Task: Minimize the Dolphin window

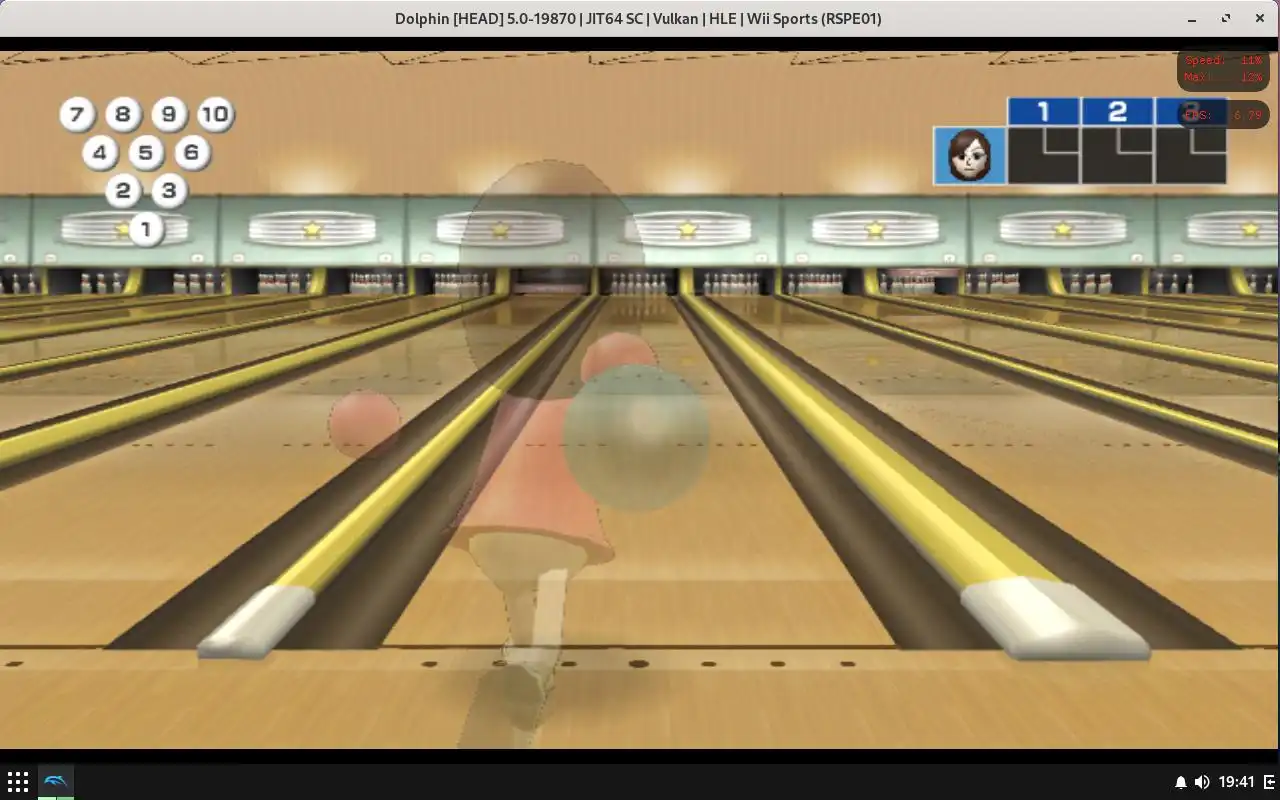Action: click(x=1192, y=18)
